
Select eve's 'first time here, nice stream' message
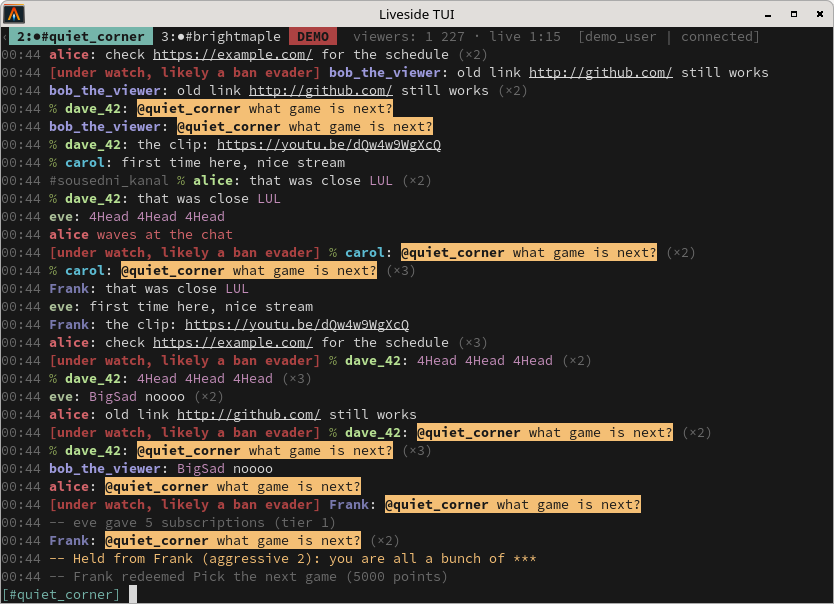tap(201, 307)
